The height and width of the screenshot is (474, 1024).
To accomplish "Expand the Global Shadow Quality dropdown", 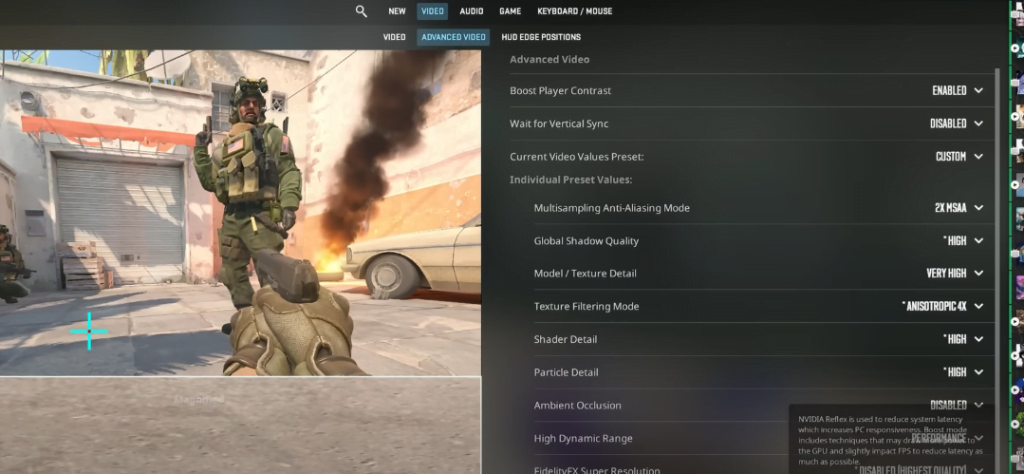I will (x=963, y=241).
